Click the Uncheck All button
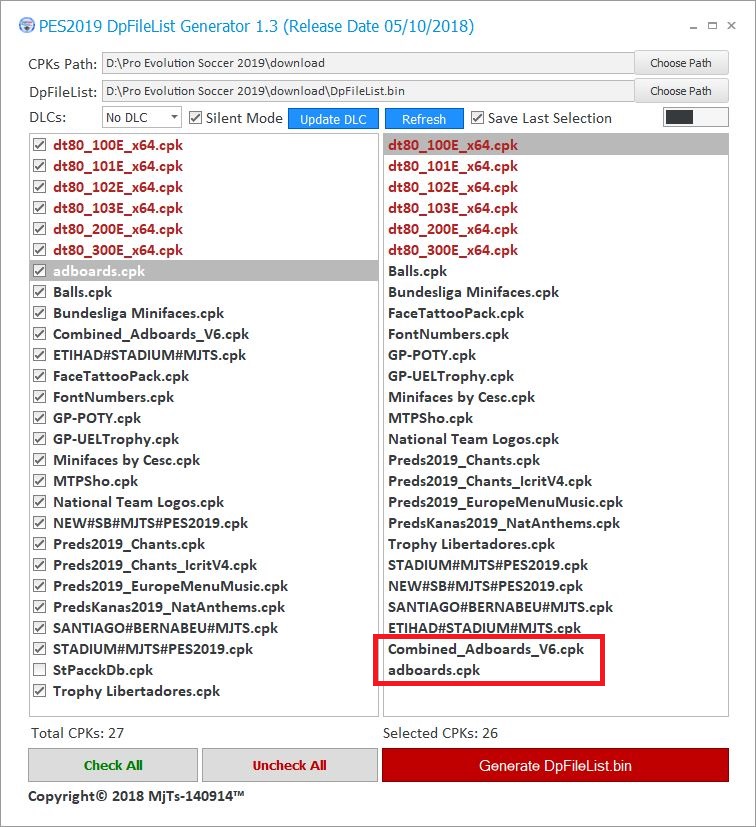 (x=290, y=765)
